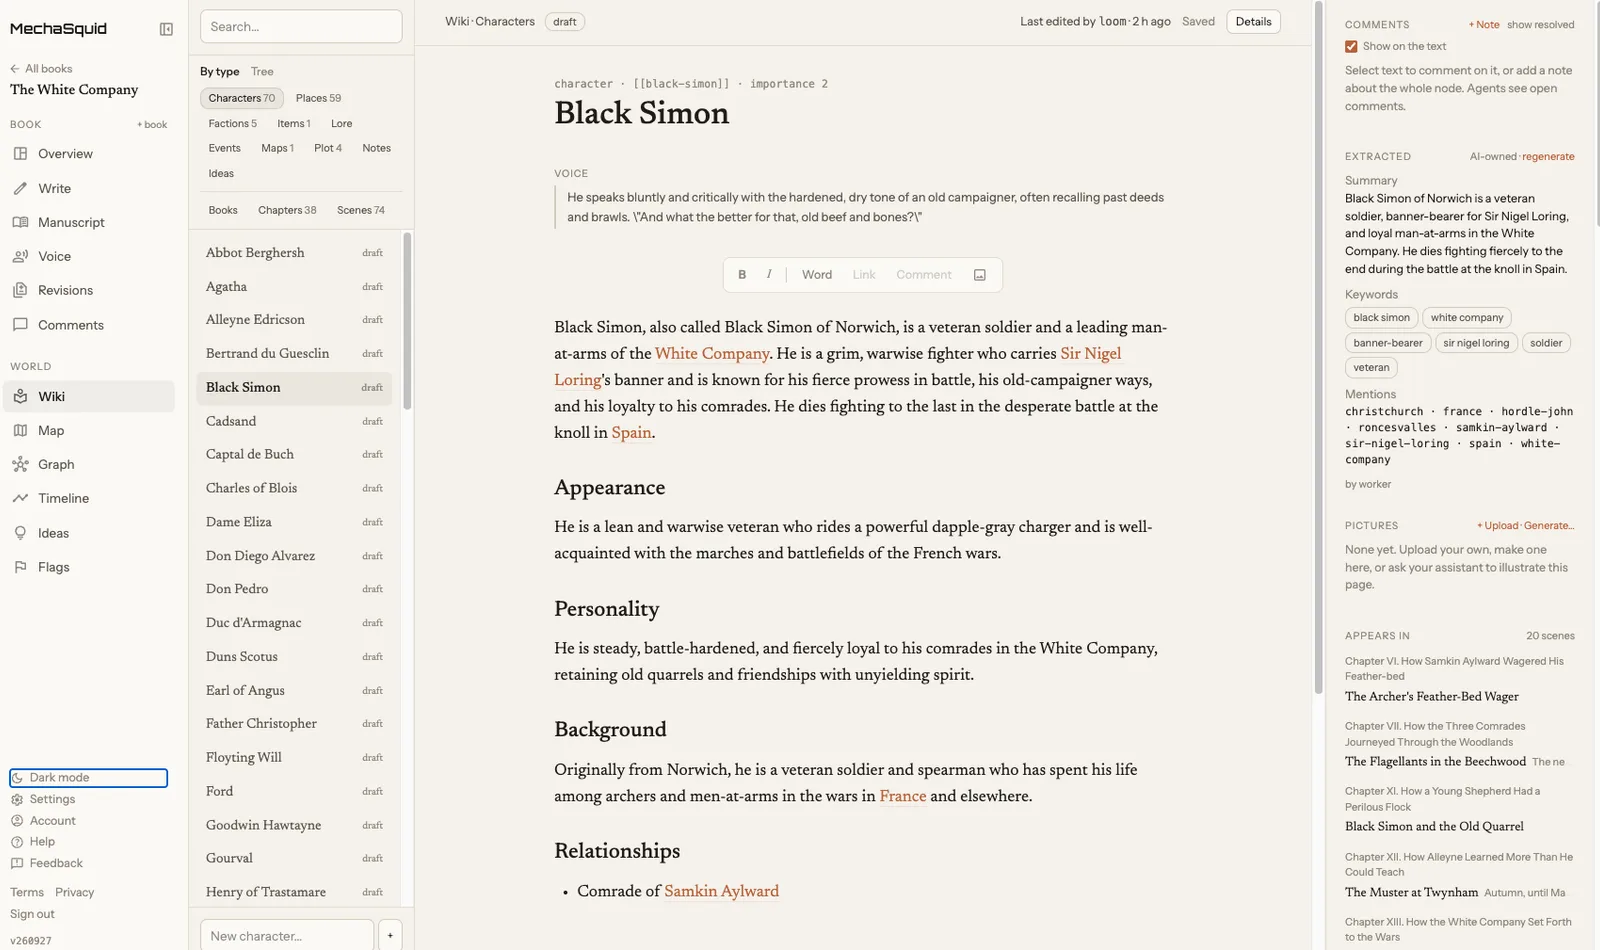The image size is (1600, 950).
Task: Click the Write pencil icon
Action: (20, 188)
